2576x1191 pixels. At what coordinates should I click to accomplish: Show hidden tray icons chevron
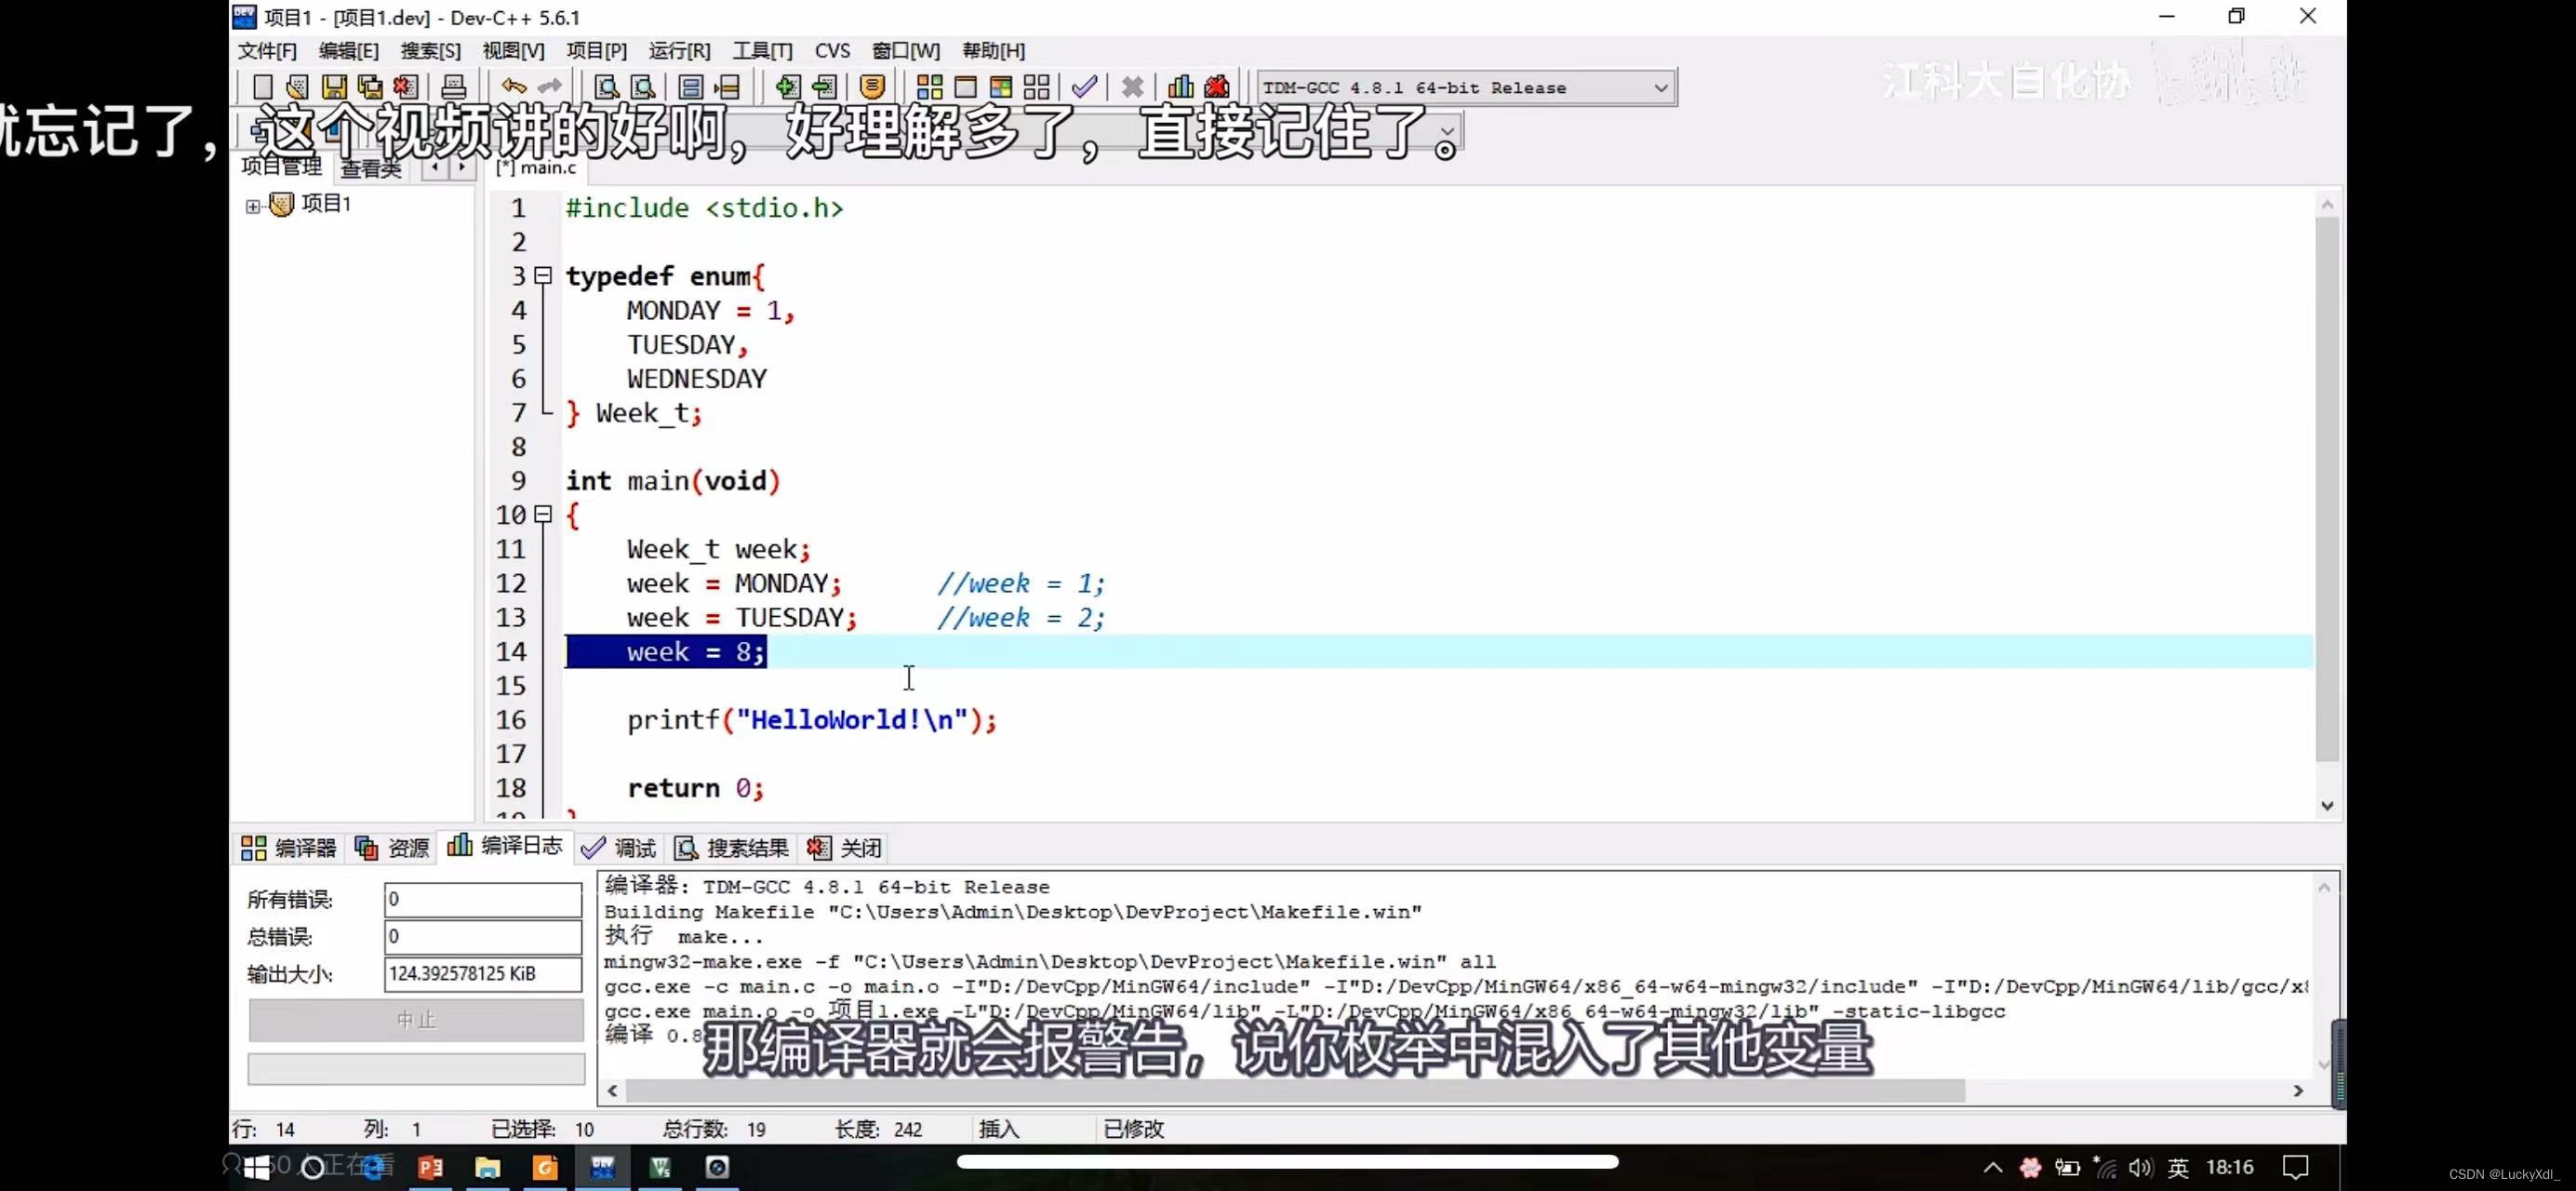tap(1993, 1167)
